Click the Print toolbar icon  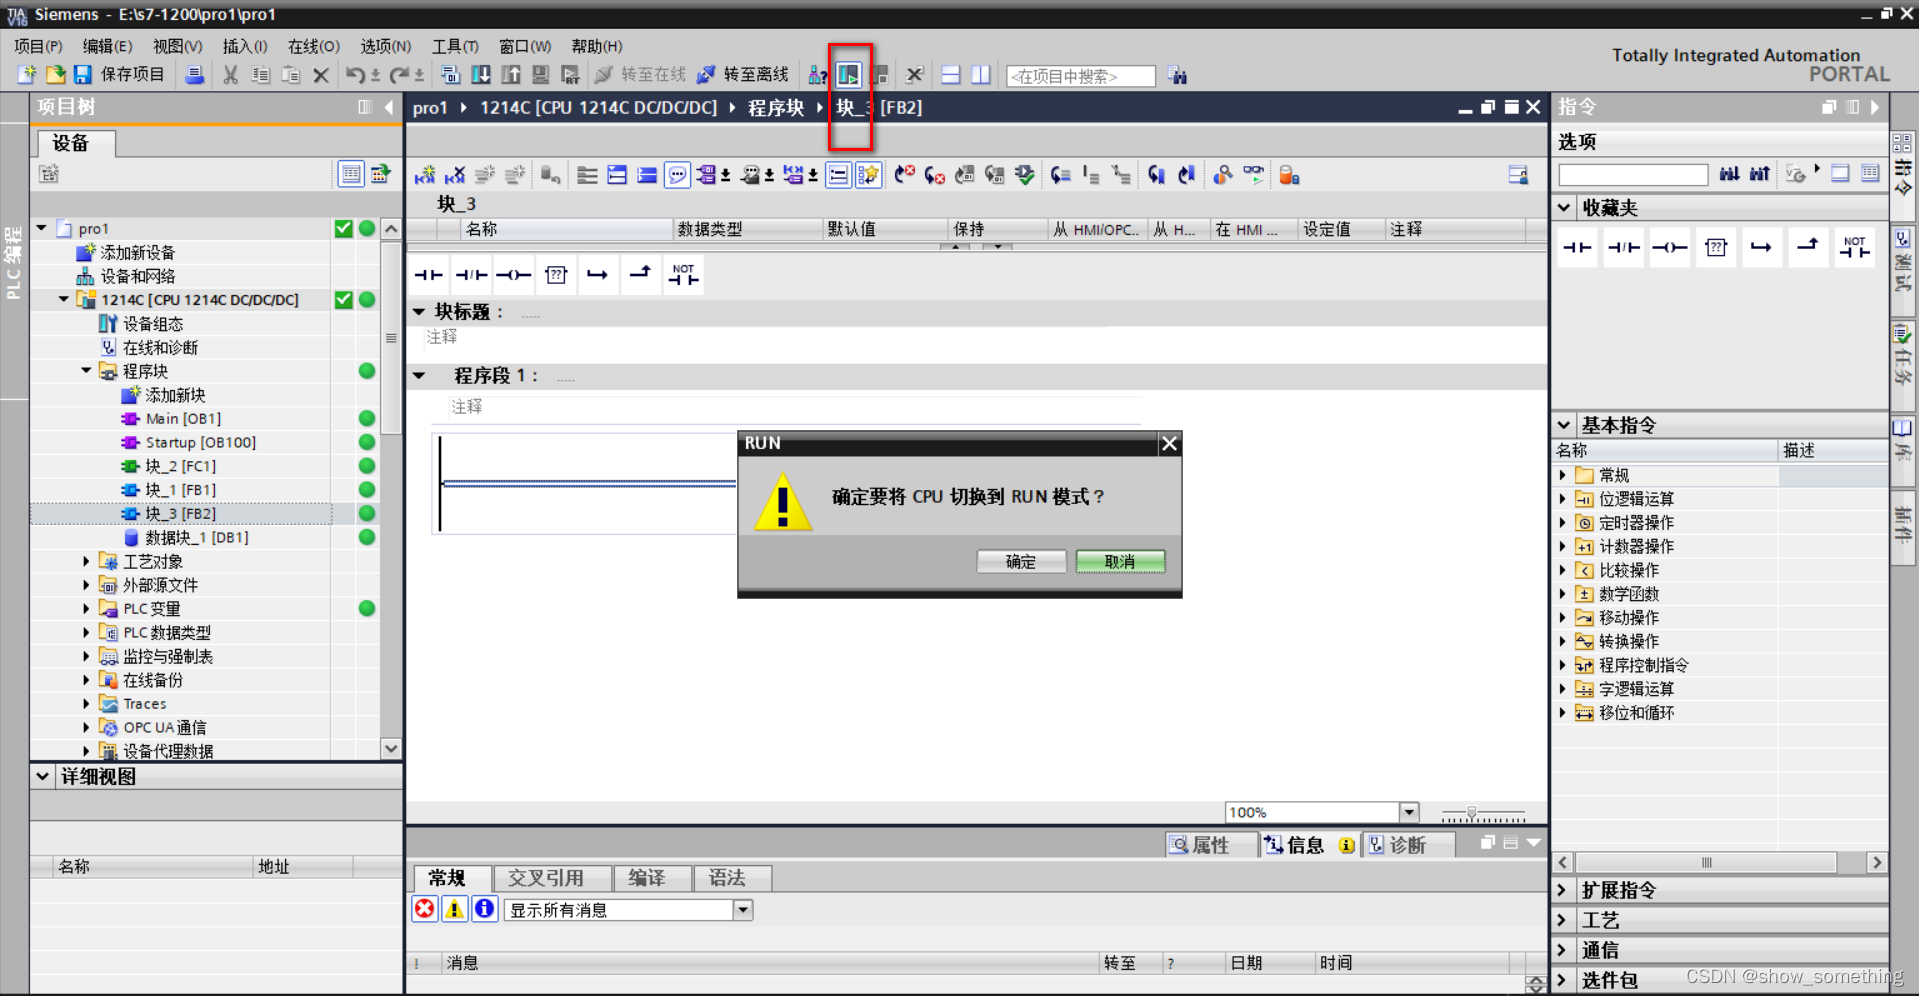(195, 75)
